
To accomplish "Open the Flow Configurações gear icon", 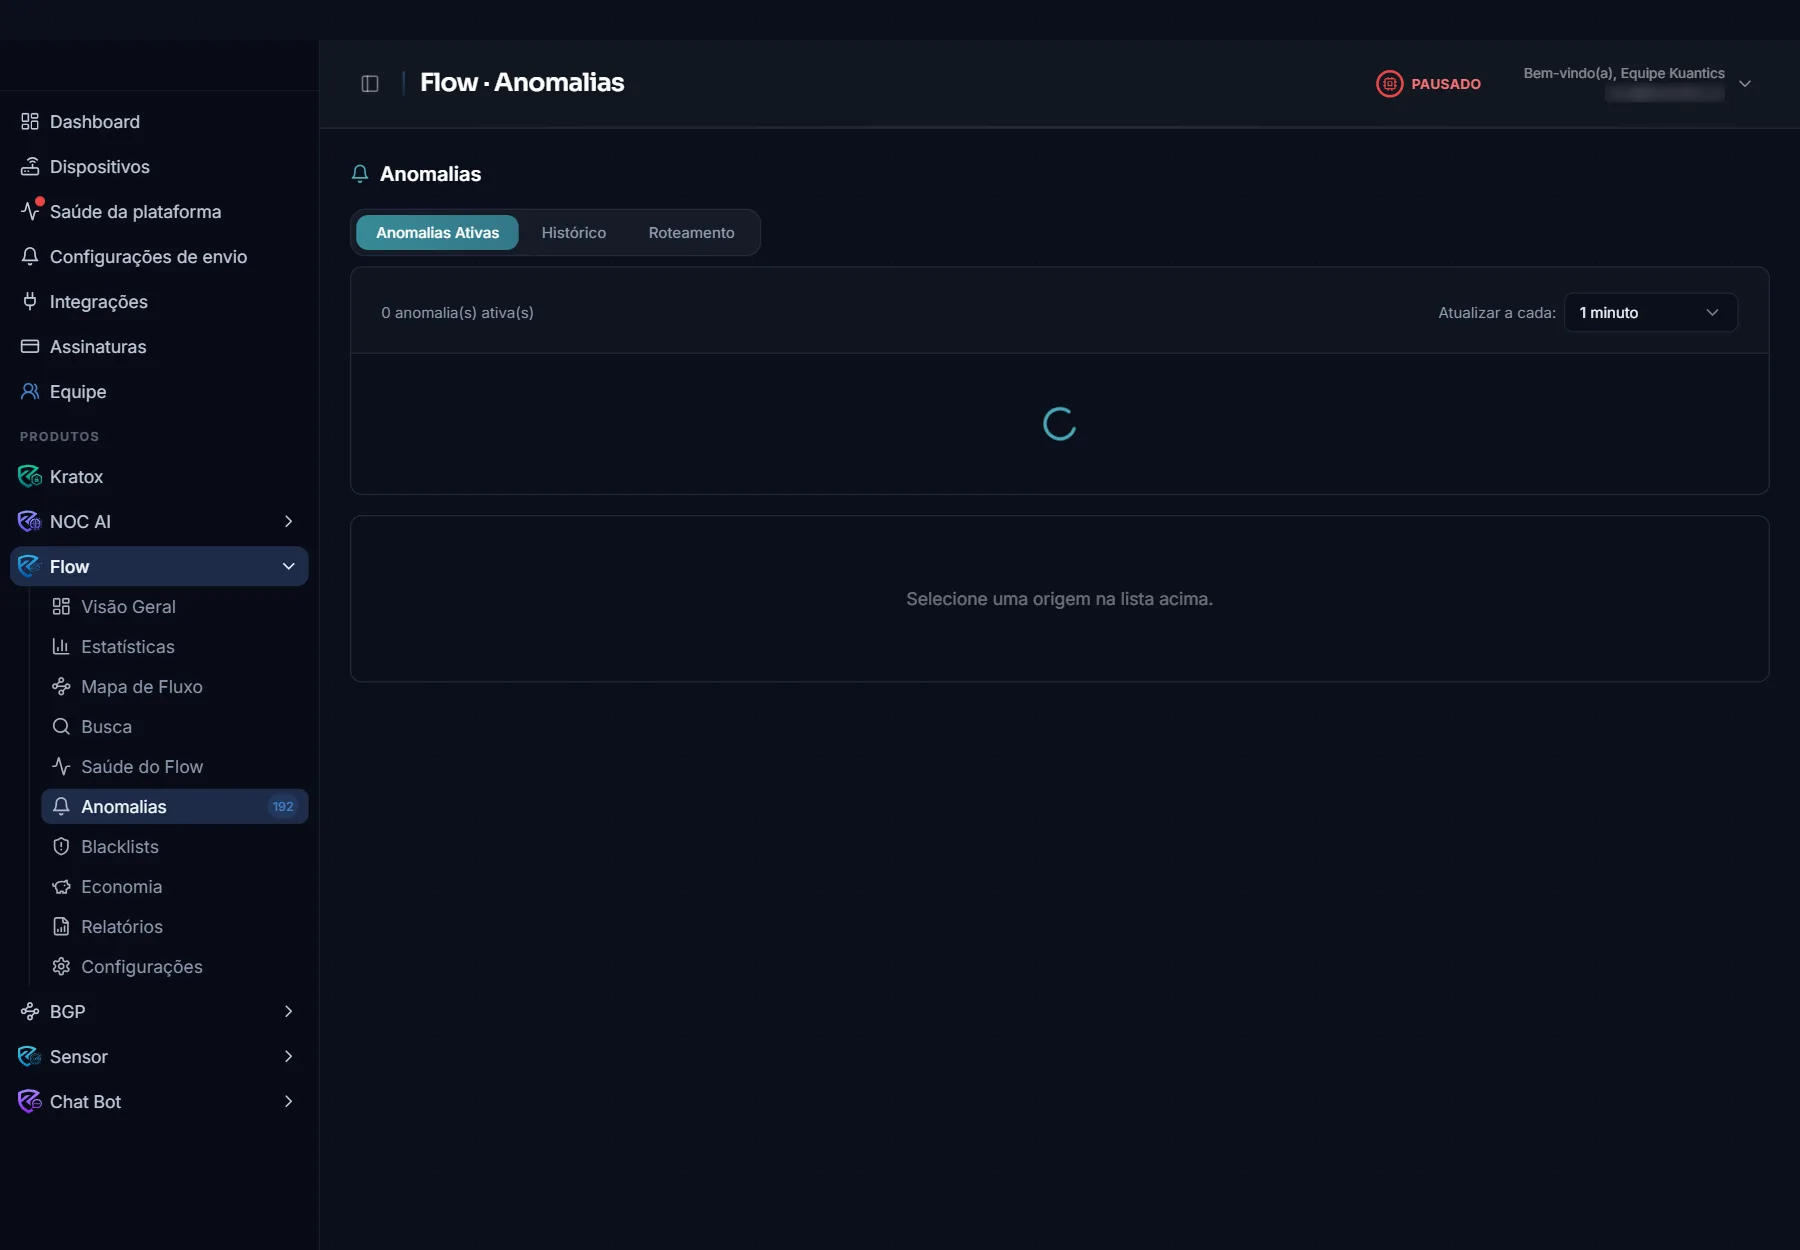I will pyautogui.click(x=61, y=966).
